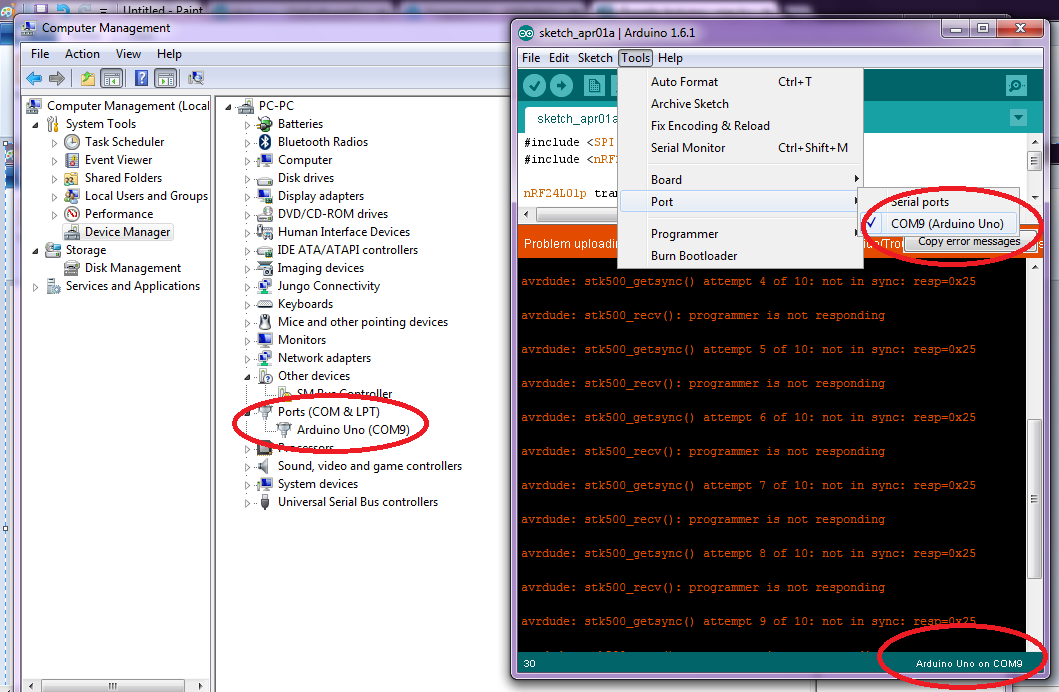Screen dimensions: 1059x692
Task: Expand the Batteries node
Action: coord(247,125)
